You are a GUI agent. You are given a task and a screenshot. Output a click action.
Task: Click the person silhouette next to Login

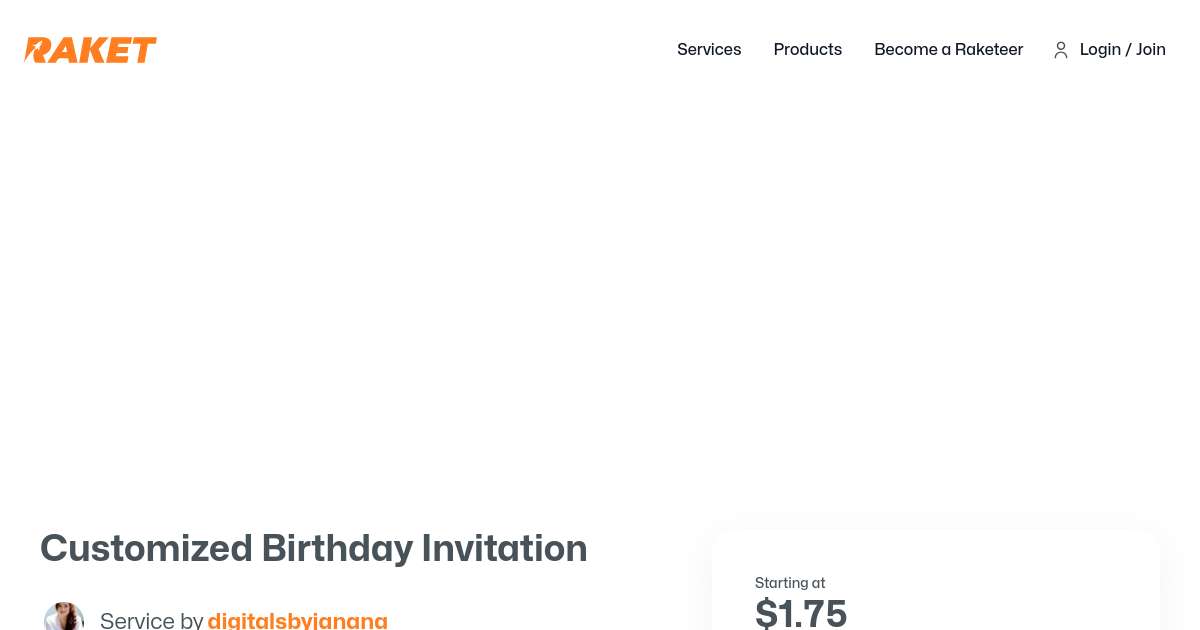(x=1061, y=50)
